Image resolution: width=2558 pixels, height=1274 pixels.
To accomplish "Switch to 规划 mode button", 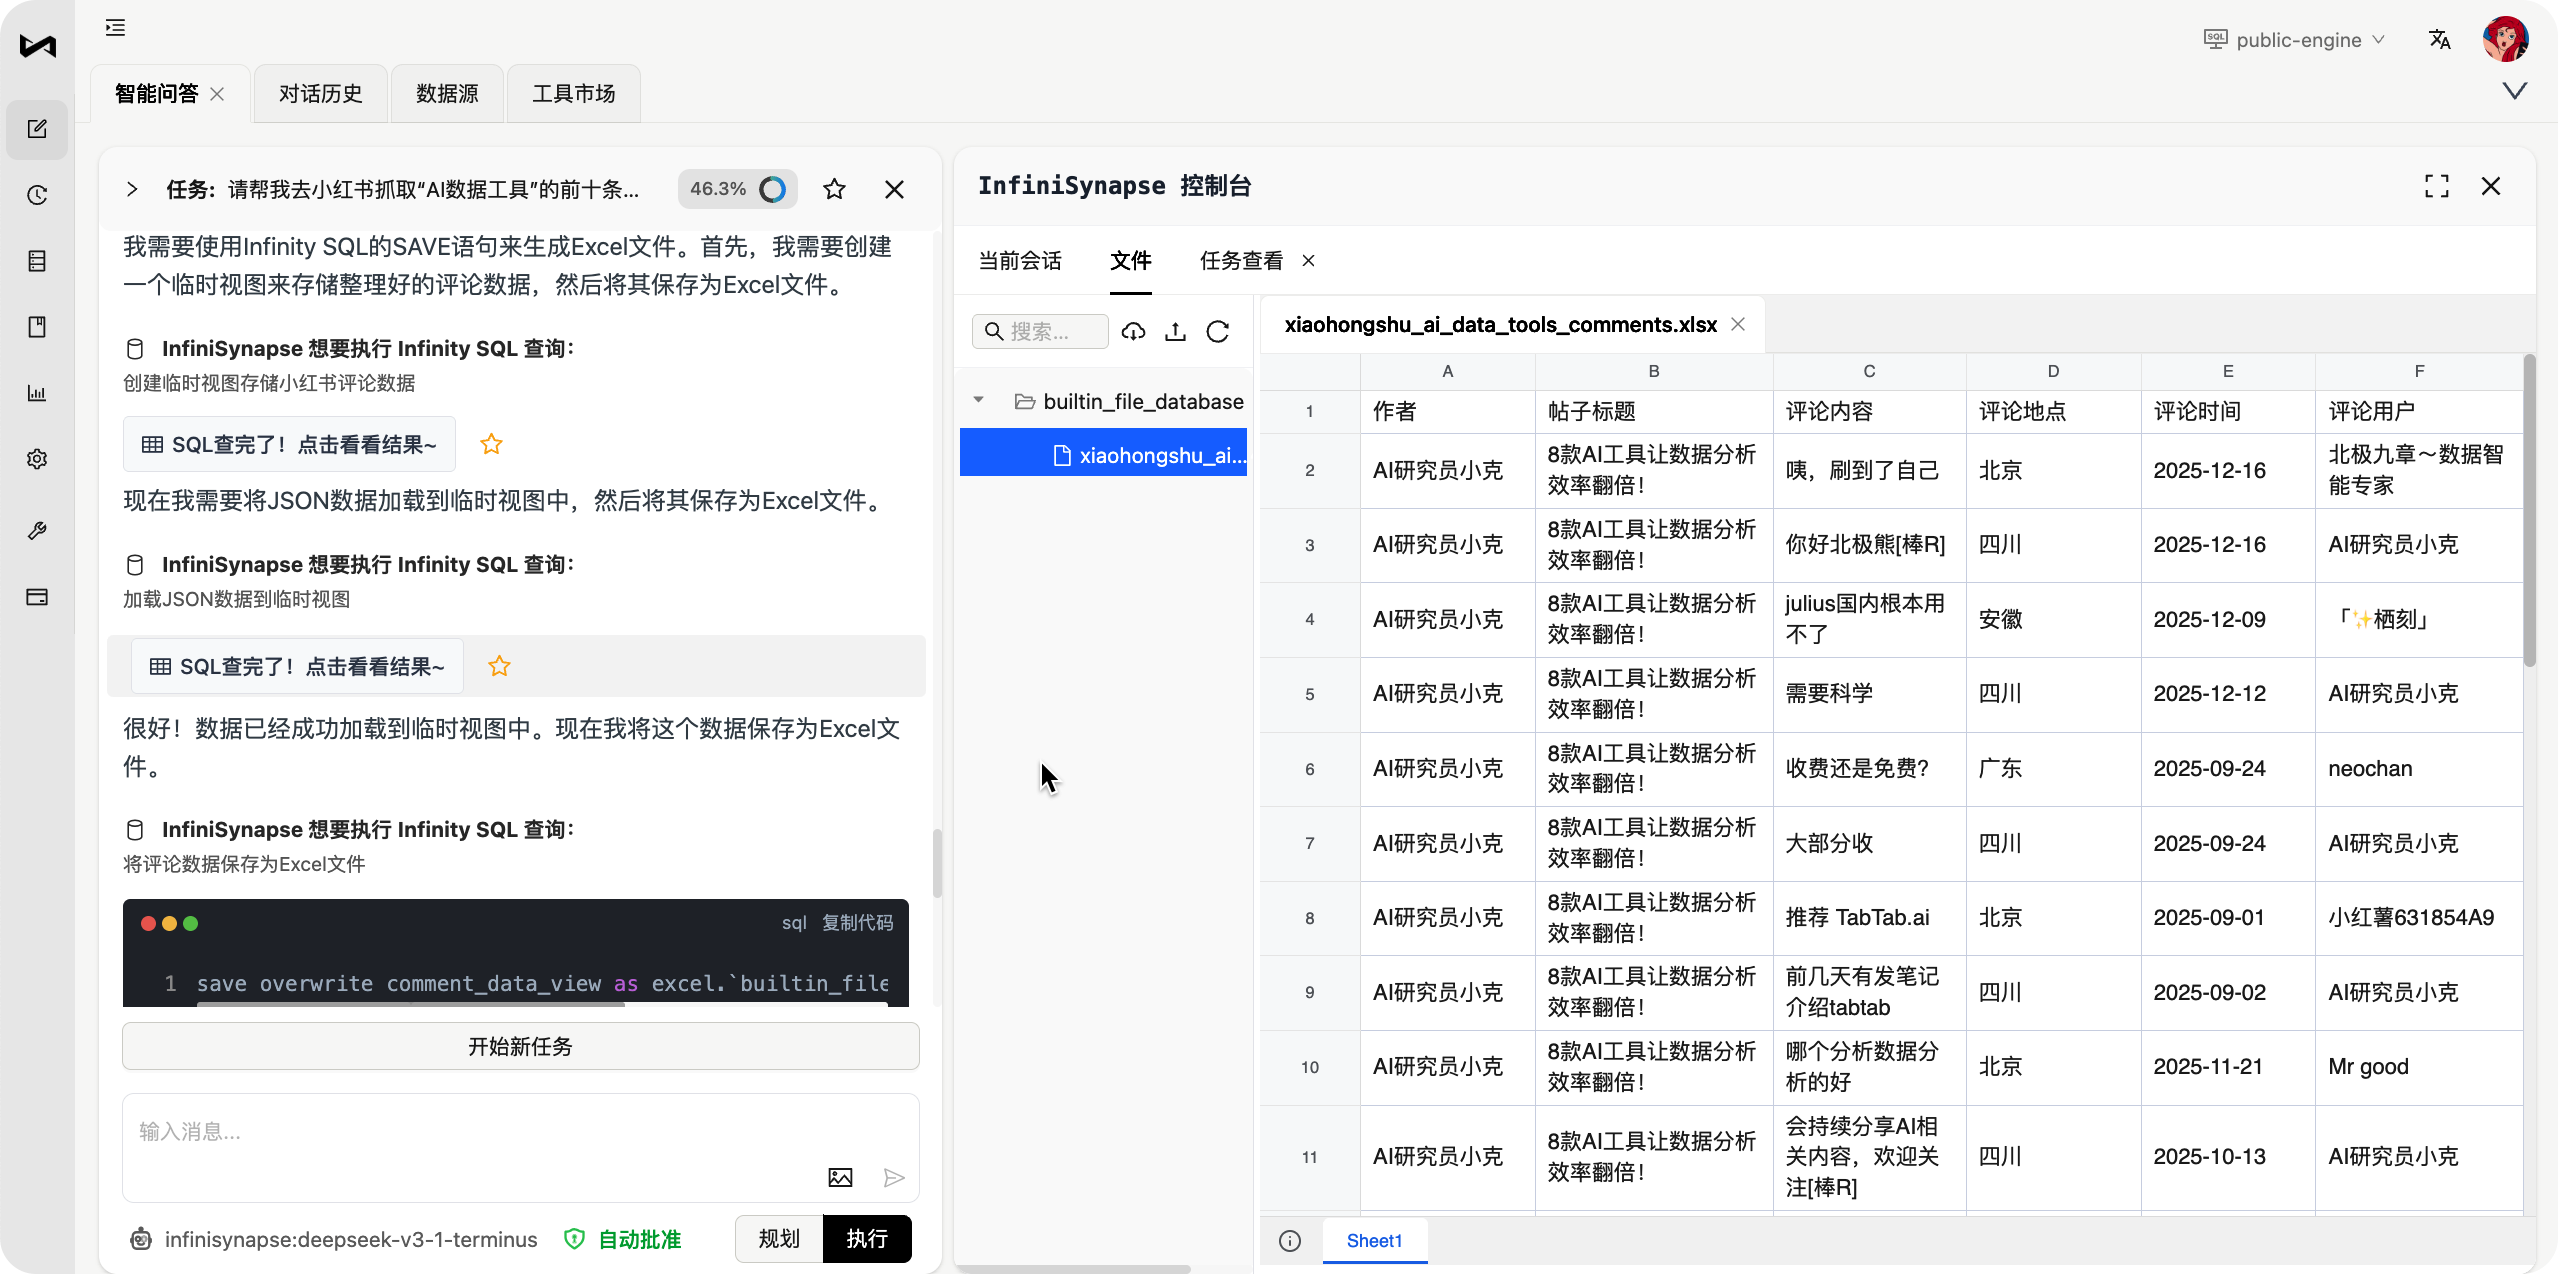I will point(778,1239).
